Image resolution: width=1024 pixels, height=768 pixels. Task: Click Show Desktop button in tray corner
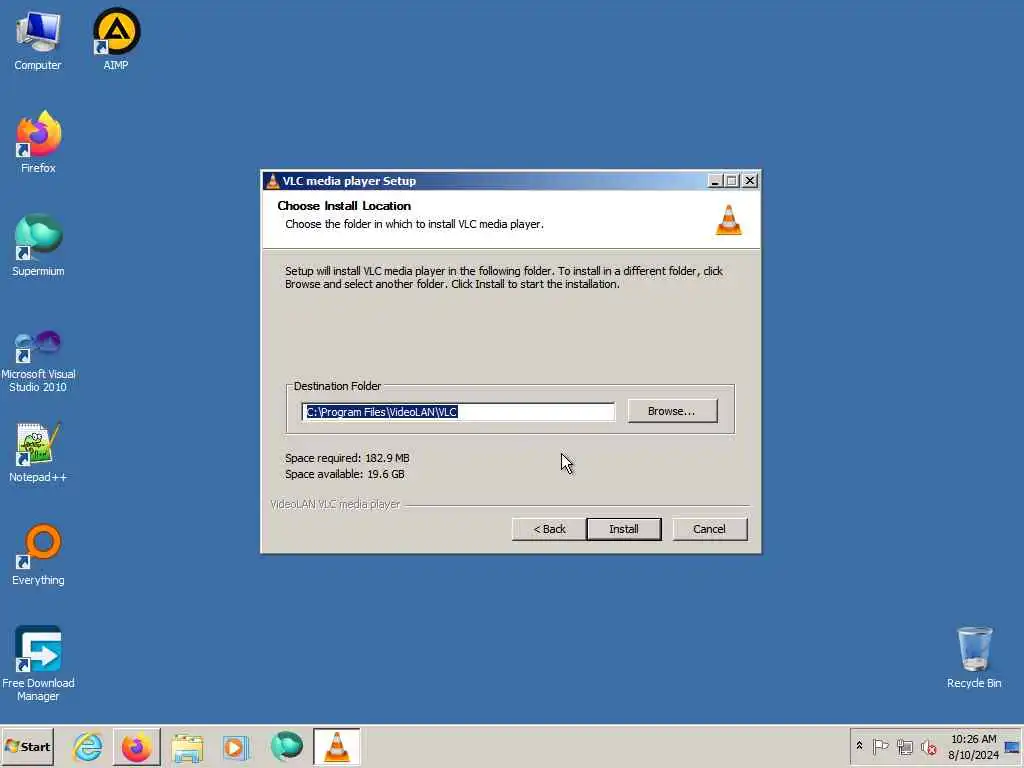(1012, 746)
